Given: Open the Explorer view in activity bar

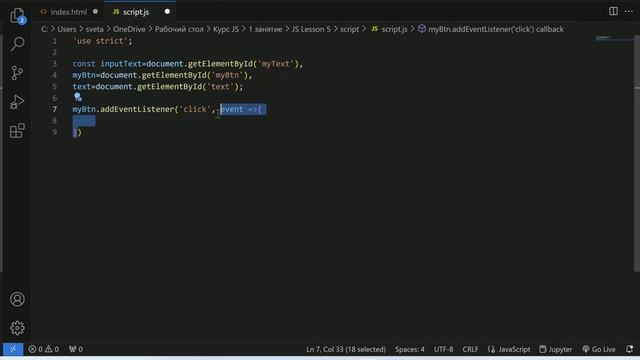Looking at the screenshot, I should [x=17, y=16].
